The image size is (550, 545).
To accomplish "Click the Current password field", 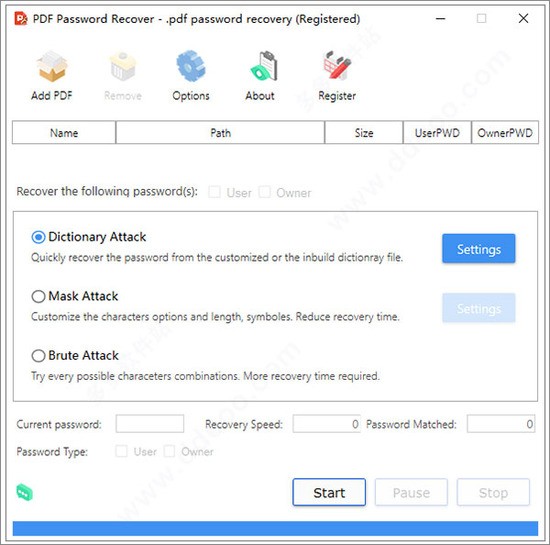I will tap(150, 424).
